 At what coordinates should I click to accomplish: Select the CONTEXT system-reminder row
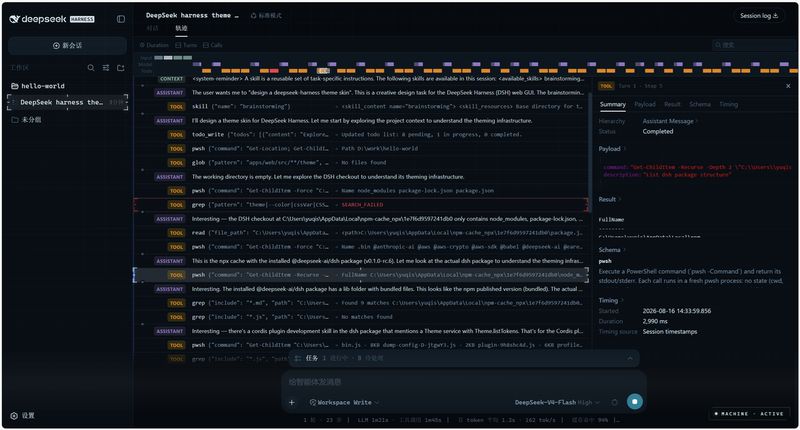pyautogui.click(x=361, y=79)
